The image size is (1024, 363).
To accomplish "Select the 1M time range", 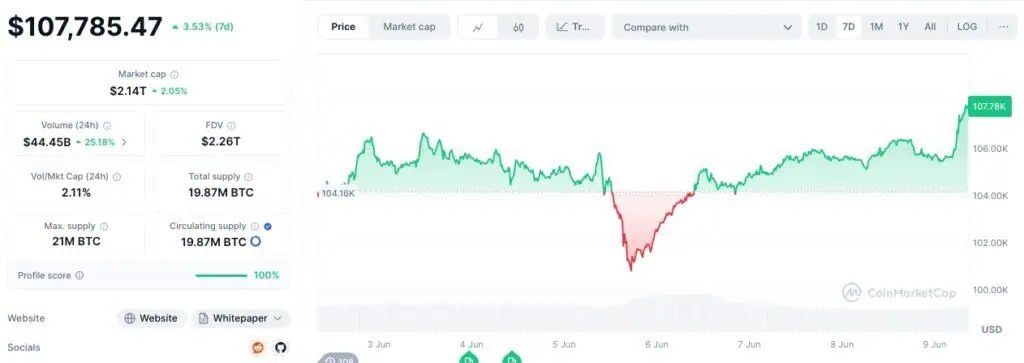I will (876, 27).
